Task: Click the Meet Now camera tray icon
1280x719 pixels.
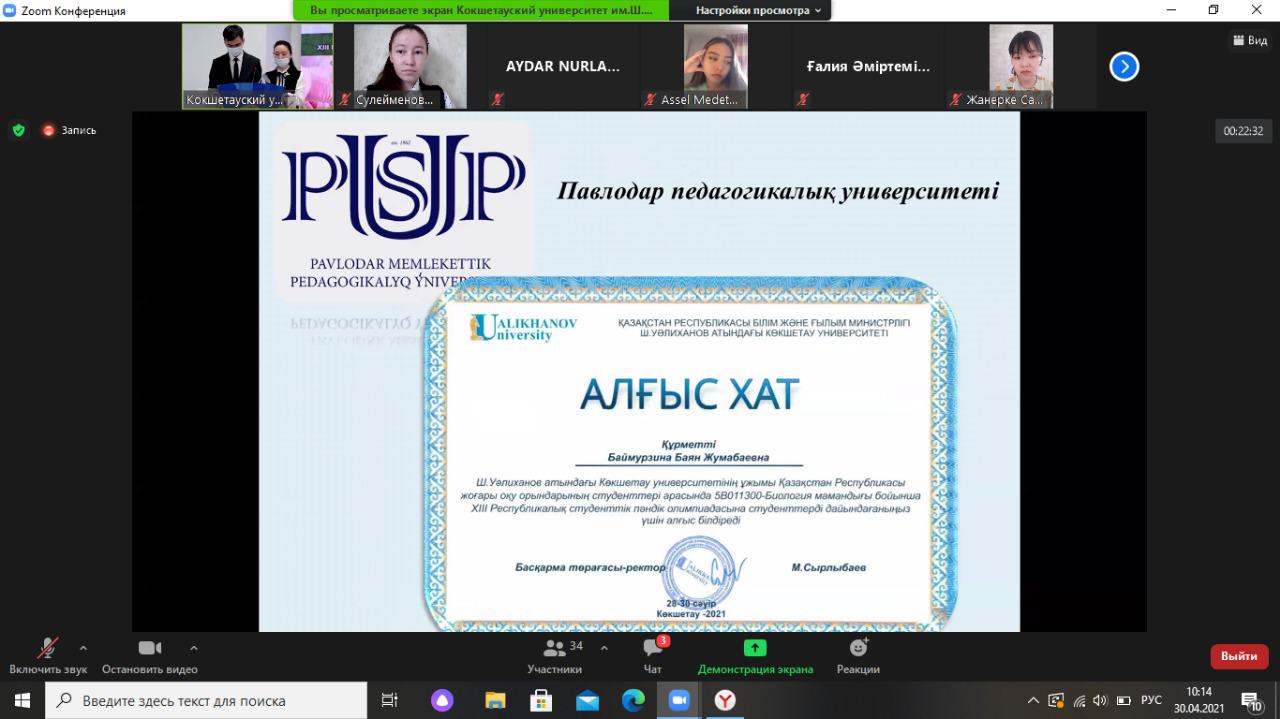Action: click(1056, 700)
